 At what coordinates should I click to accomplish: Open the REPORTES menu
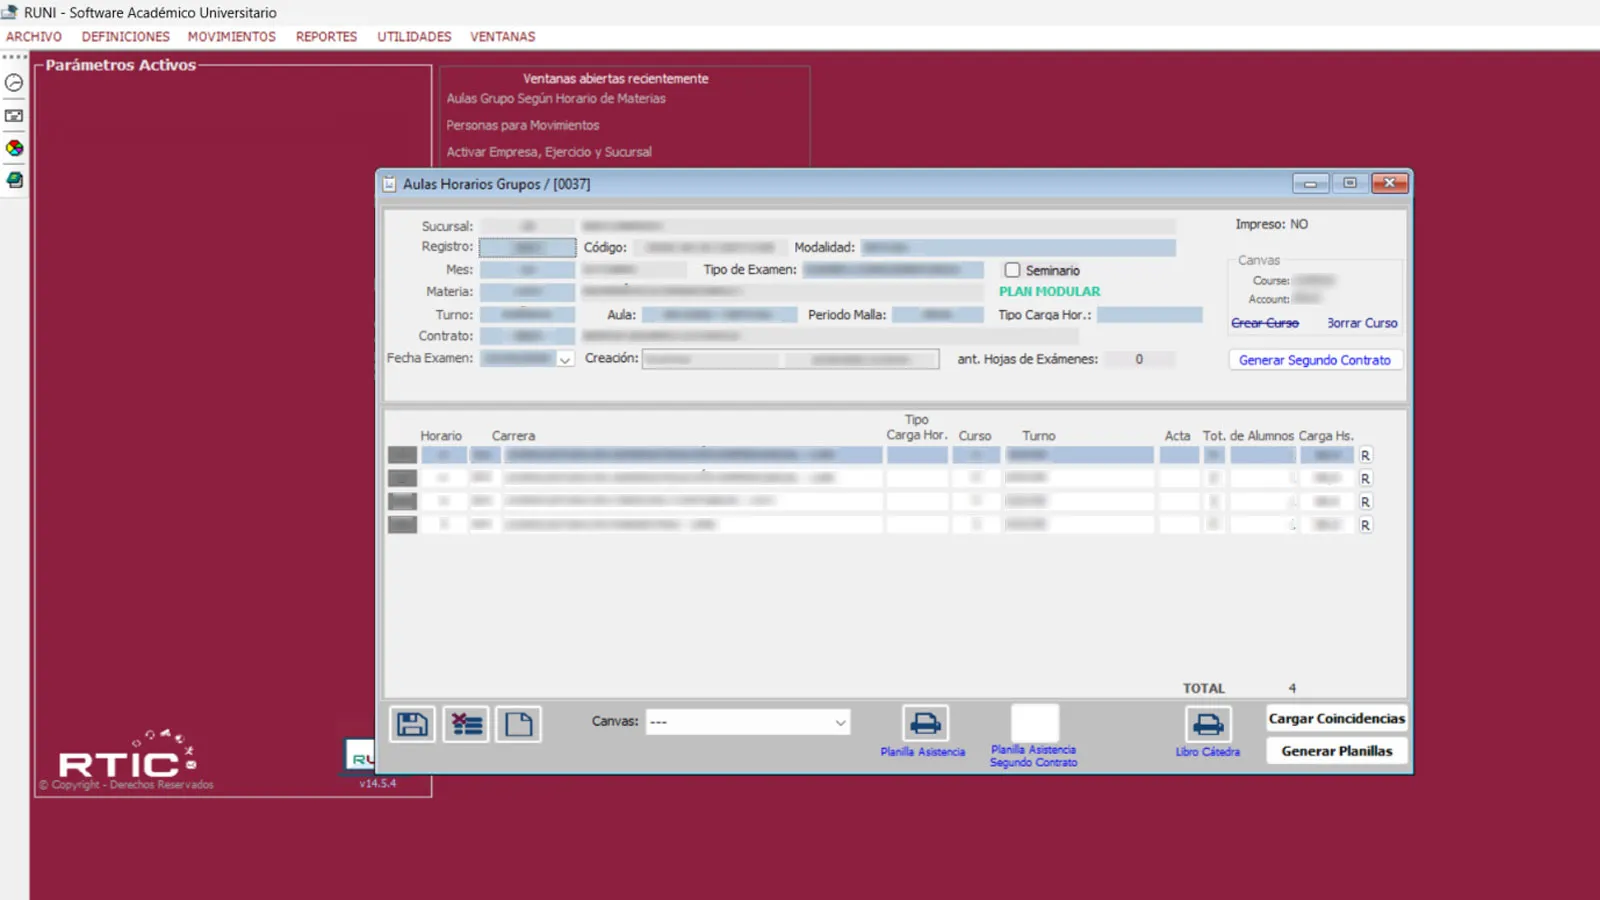tap(326, 37)
